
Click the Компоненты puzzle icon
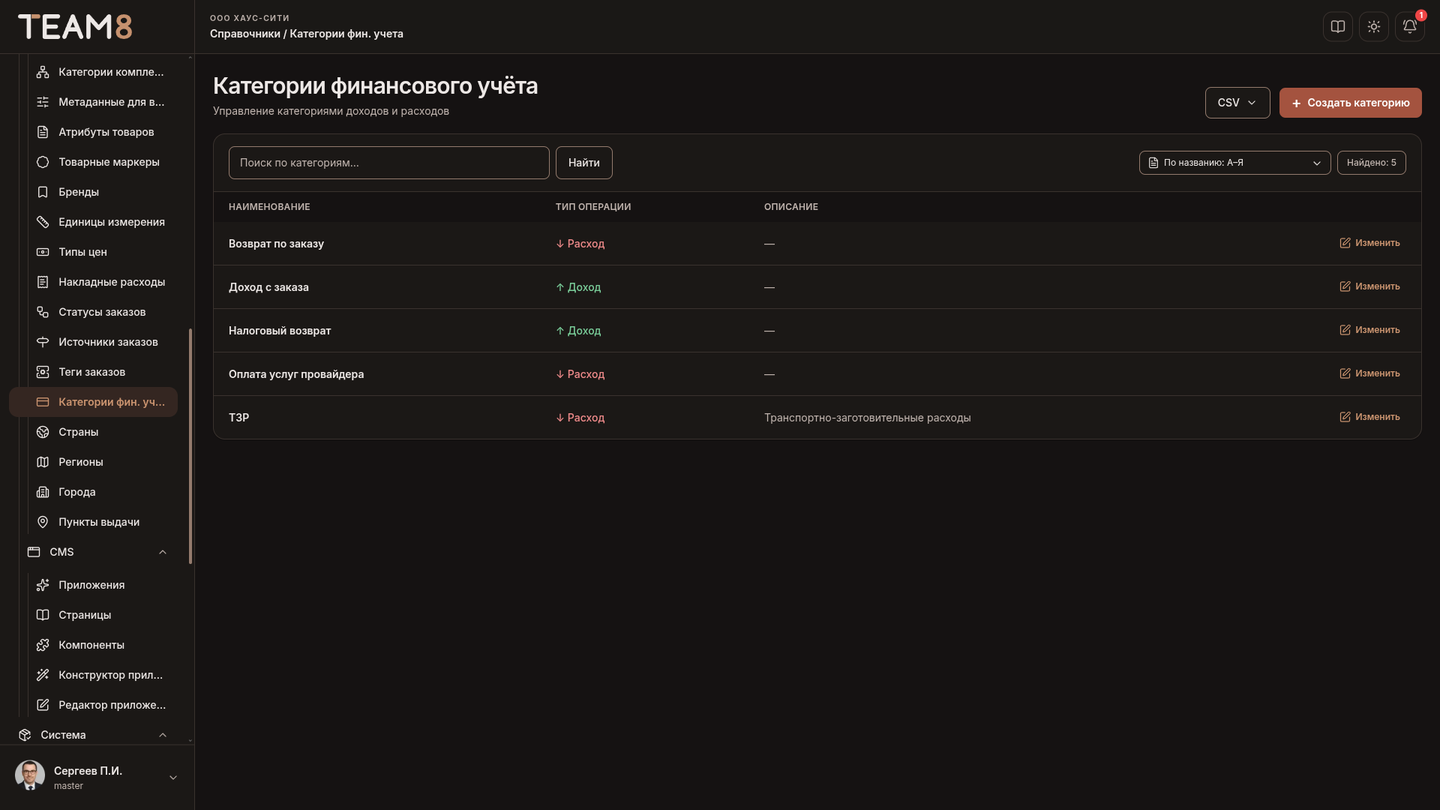click(x=43, y=645)
